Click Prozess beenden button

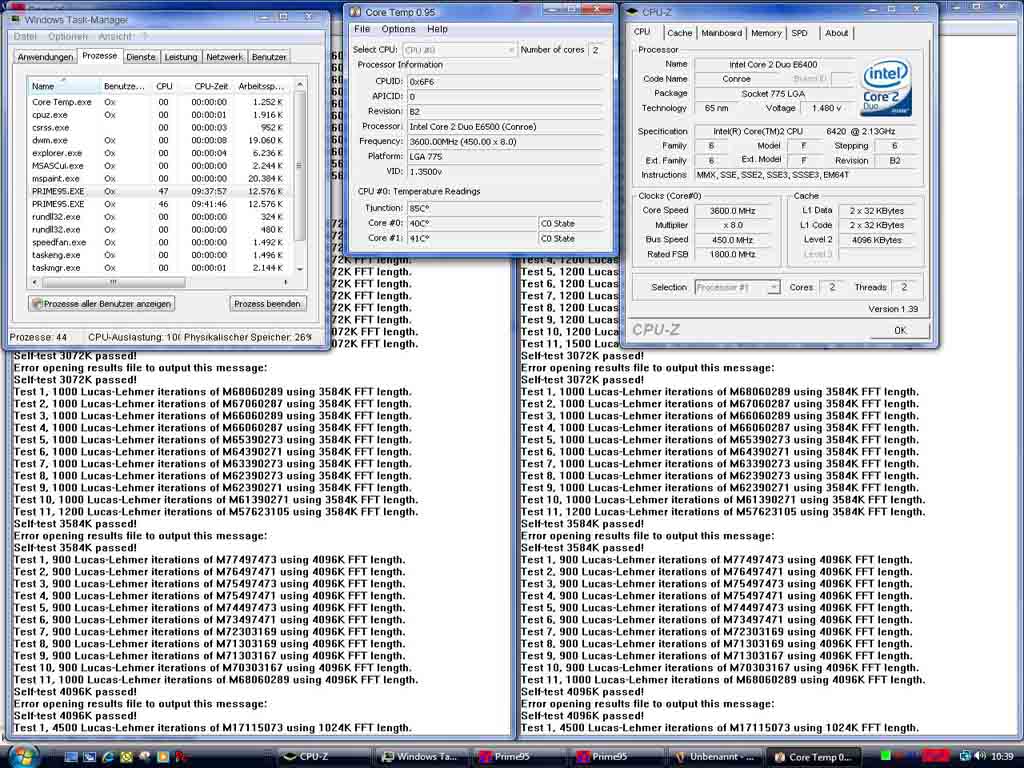267,304
